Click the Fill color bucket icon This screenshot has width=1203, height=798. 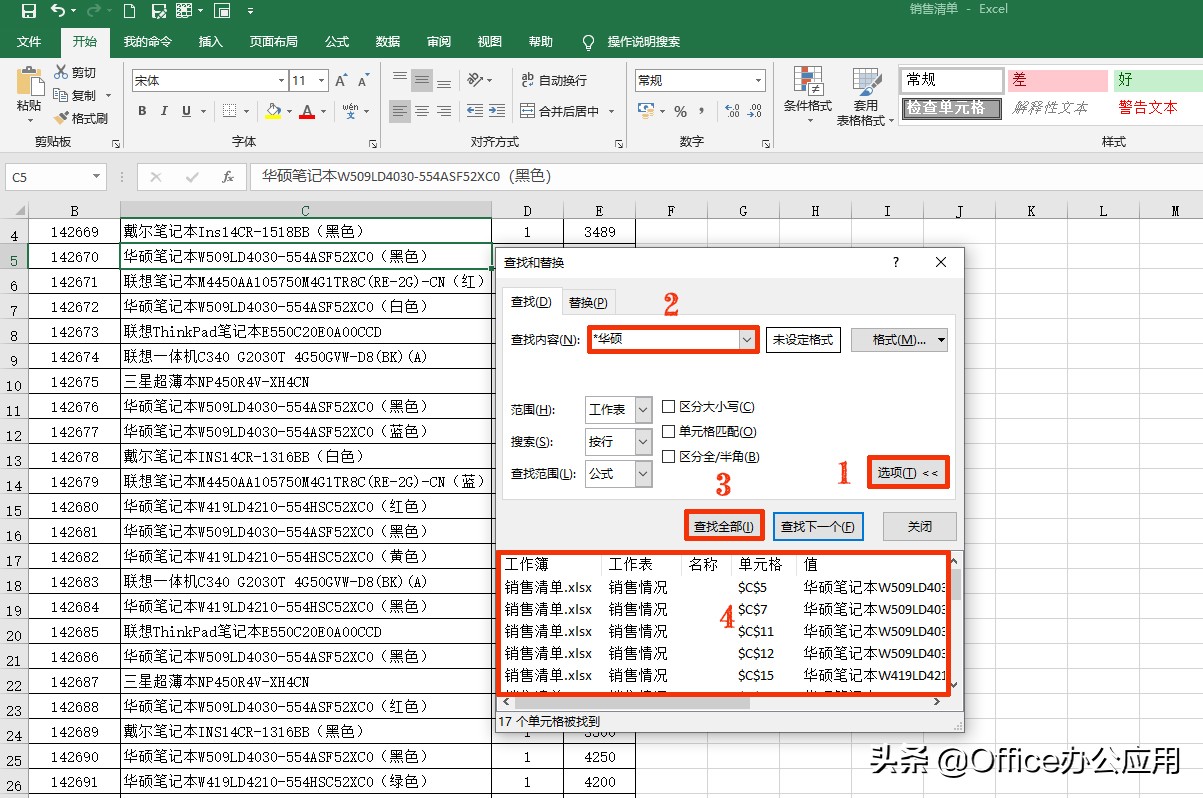point(273,111)
